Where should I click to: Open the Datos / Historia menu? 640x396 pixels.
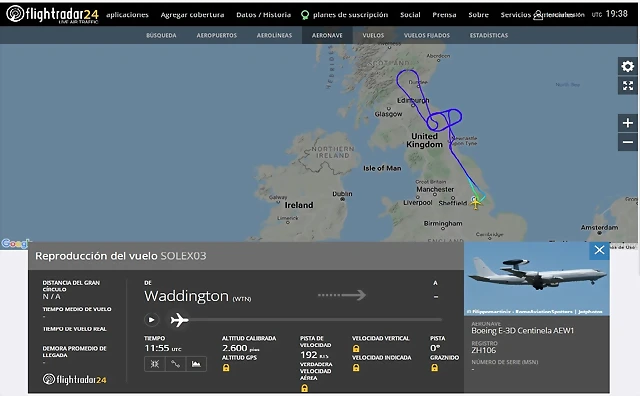click(x=264, y=15)
